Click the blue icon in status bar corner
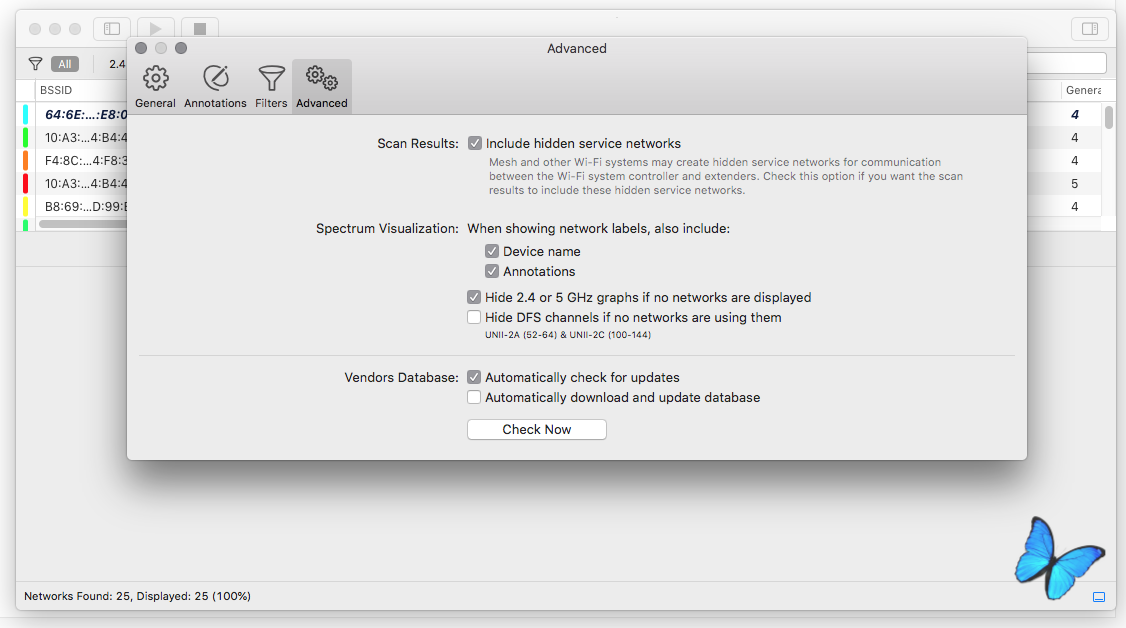 tap(1099, 597)
